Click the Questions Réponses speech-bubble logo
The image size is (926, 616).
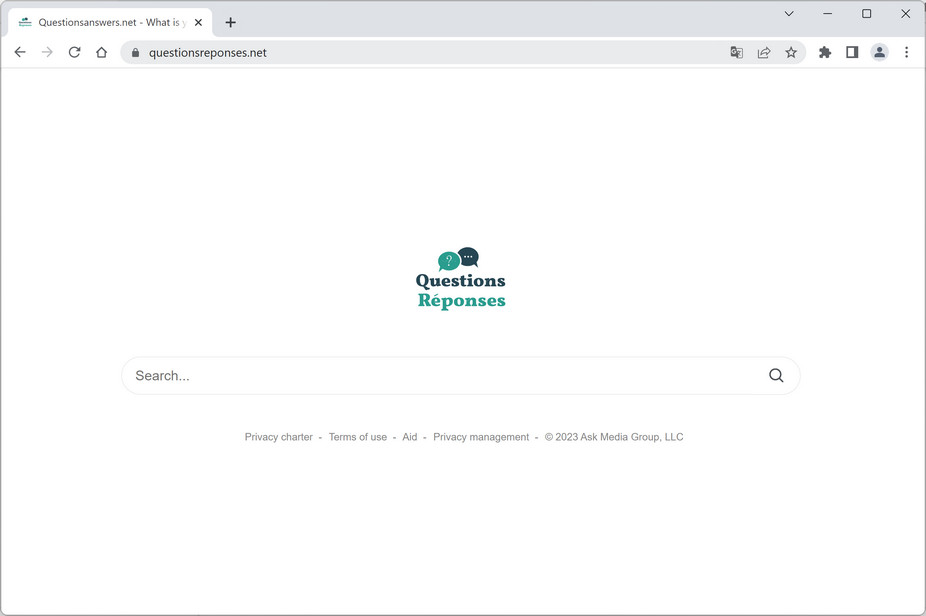point(457,259)
